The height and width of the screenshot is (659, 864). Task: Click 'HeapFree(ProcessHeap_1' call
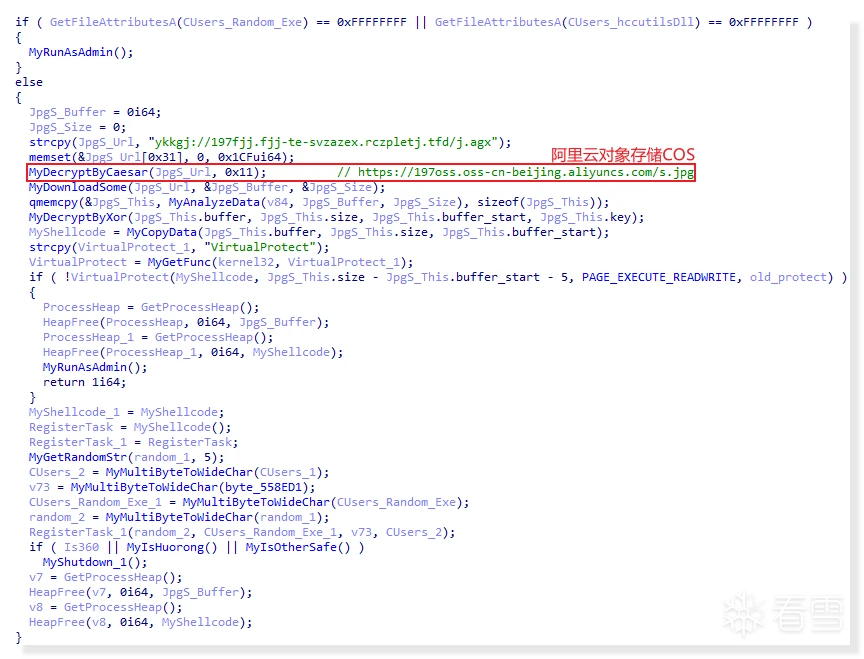point(193,352)
